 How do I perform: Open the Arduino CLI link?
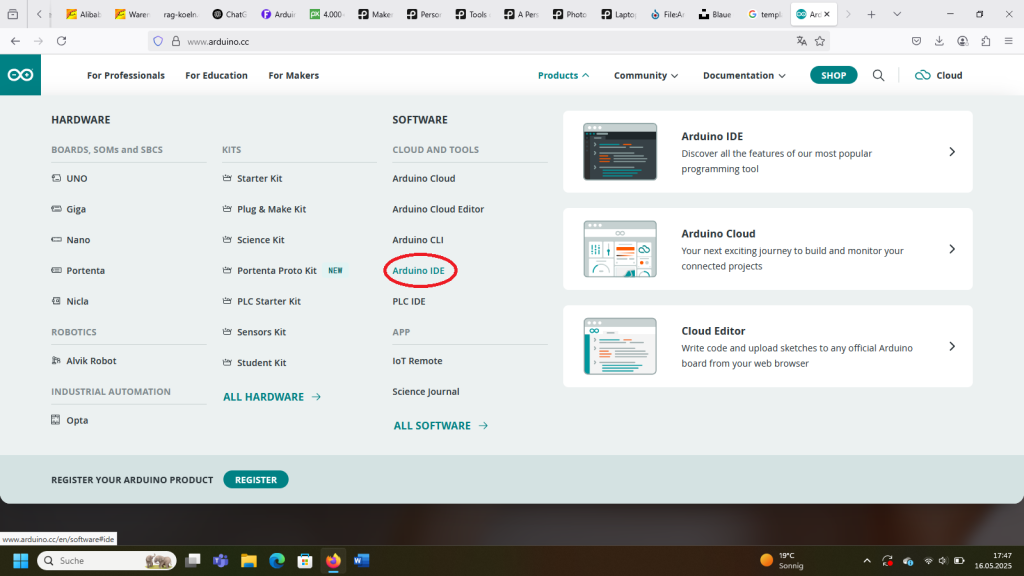(x=418, y=240)
